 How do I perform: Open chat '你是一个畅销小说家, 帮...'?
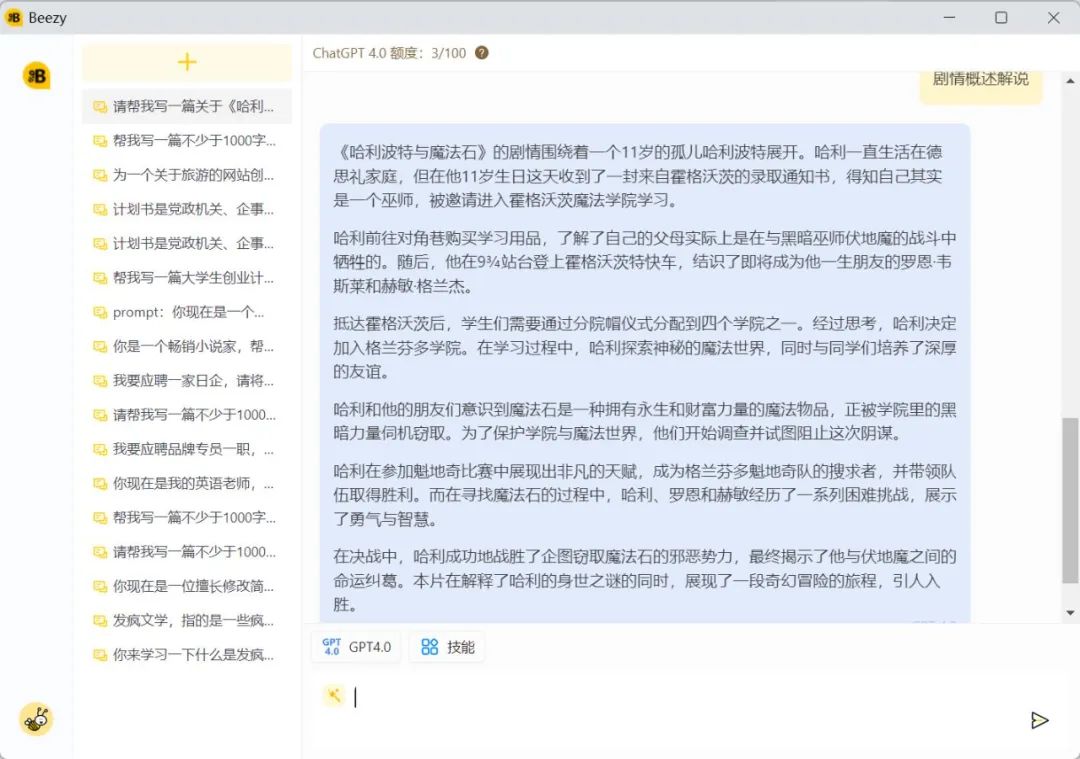187,346
